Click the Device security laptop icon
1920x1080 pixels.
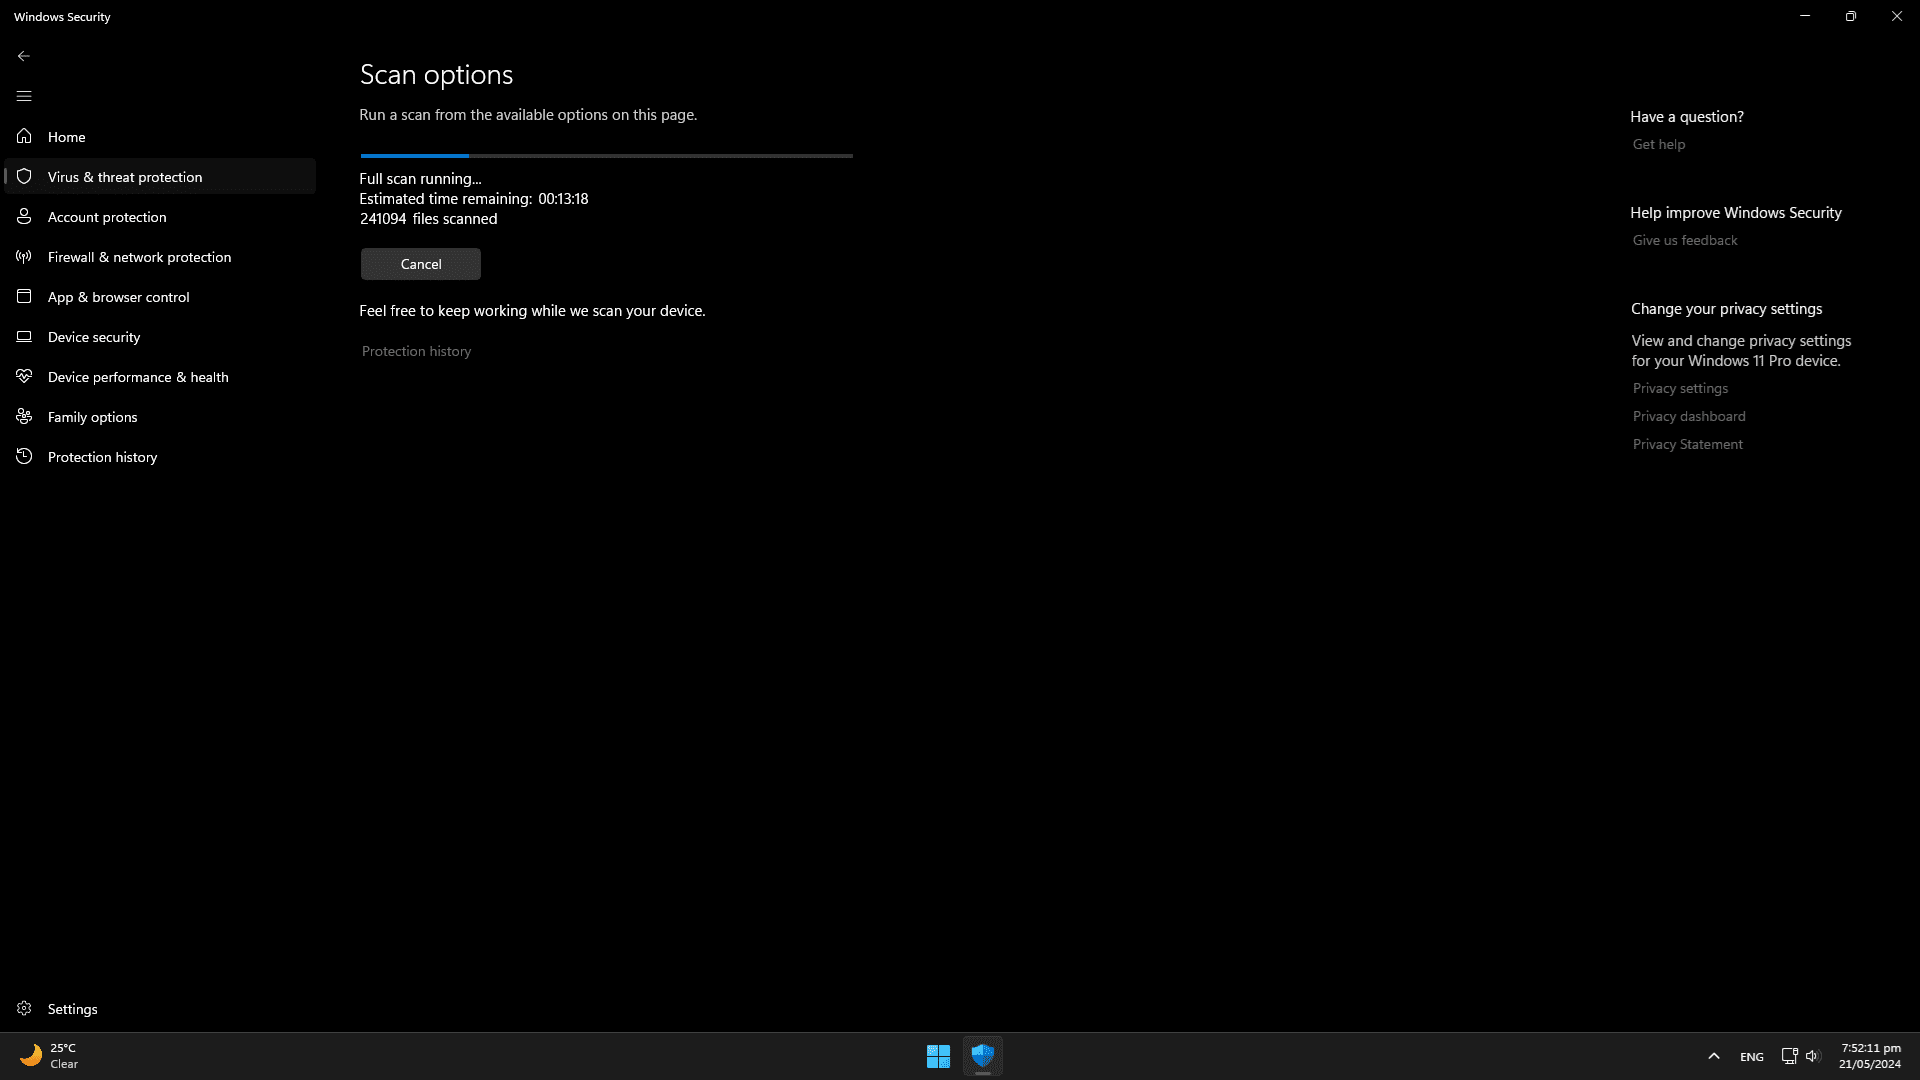point(24,336)
